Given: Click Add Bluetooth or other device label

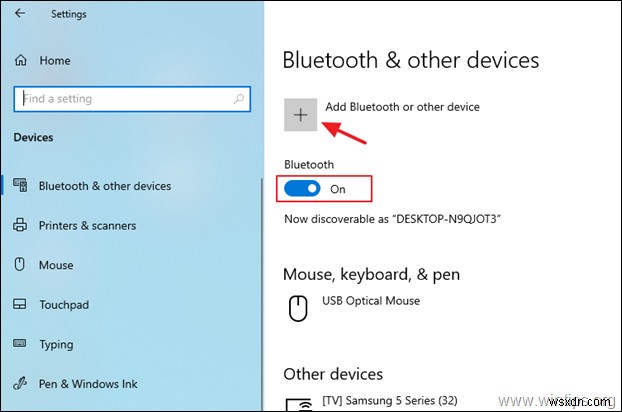Looking at the screenshot, I should point(402,107).
